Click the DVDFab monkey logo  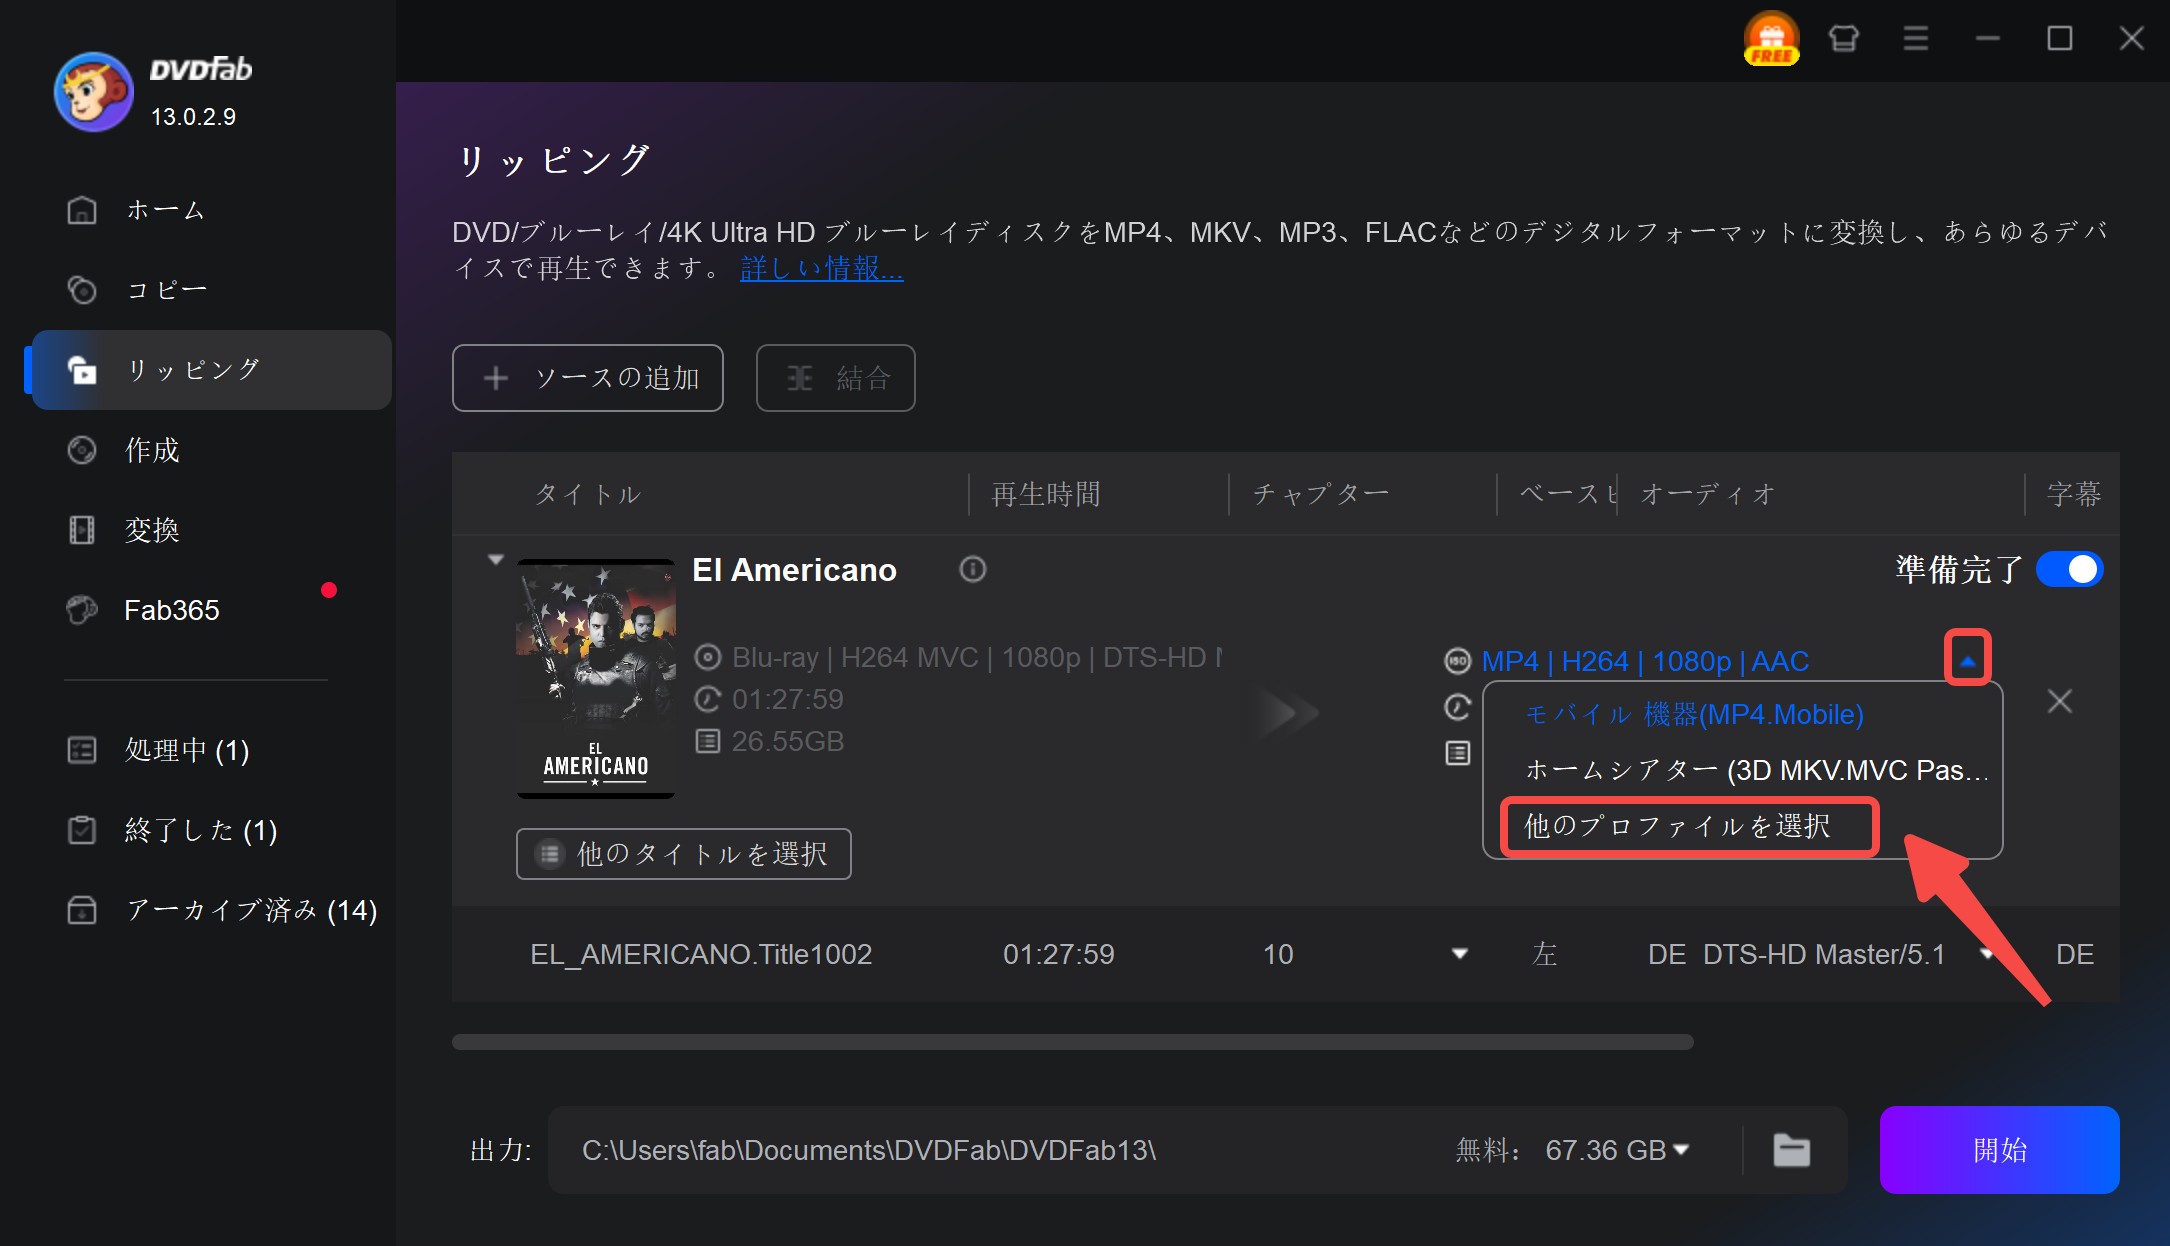click(x=93, y=92)
